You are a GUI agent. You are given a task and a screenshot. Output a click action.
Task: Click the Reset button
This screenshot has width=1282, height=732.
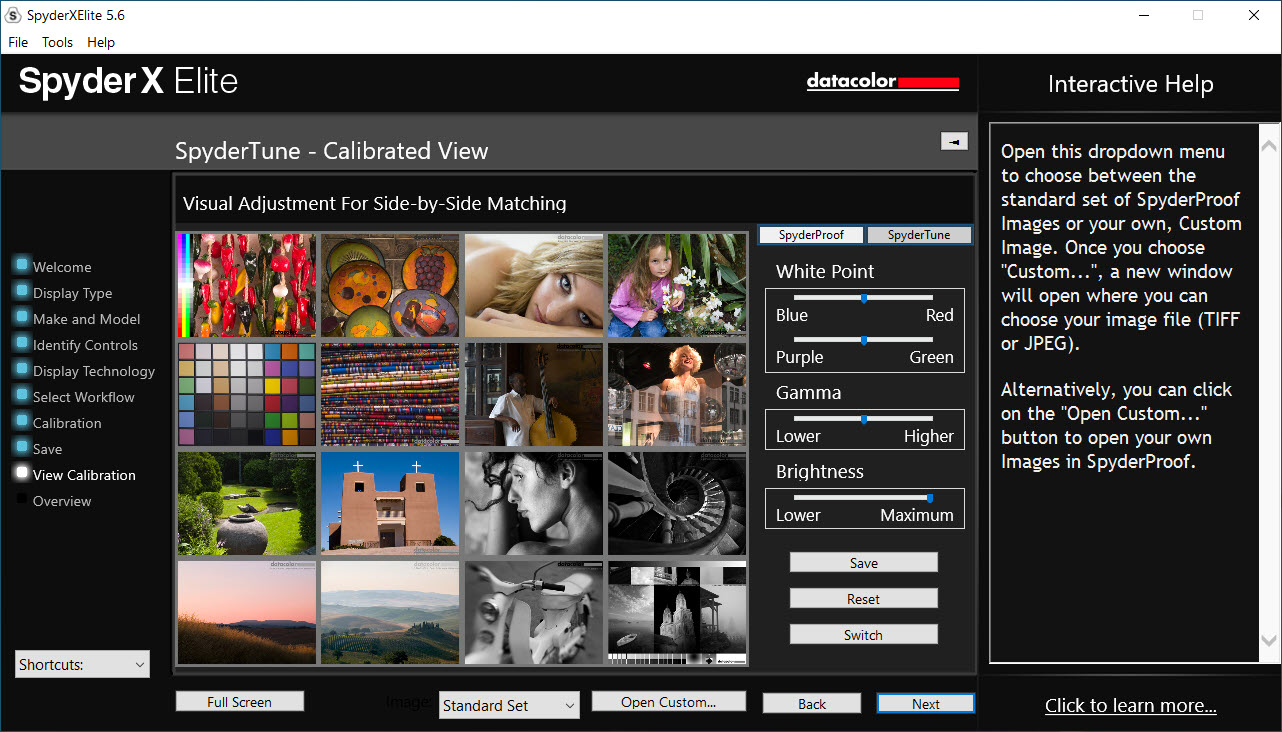pyautogui.click(x=864, y=599)
